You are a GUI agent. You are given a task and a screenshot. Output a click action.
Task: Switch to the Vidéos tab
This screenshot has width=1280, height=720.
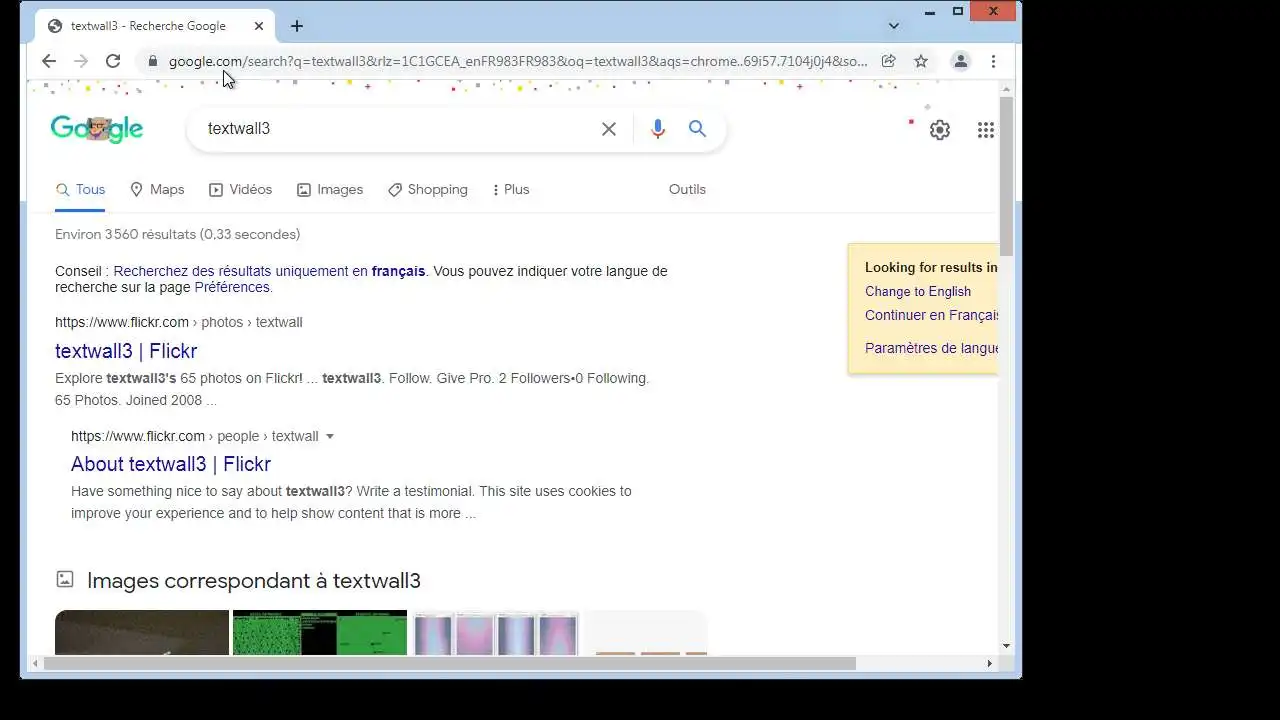pos(240,189)
